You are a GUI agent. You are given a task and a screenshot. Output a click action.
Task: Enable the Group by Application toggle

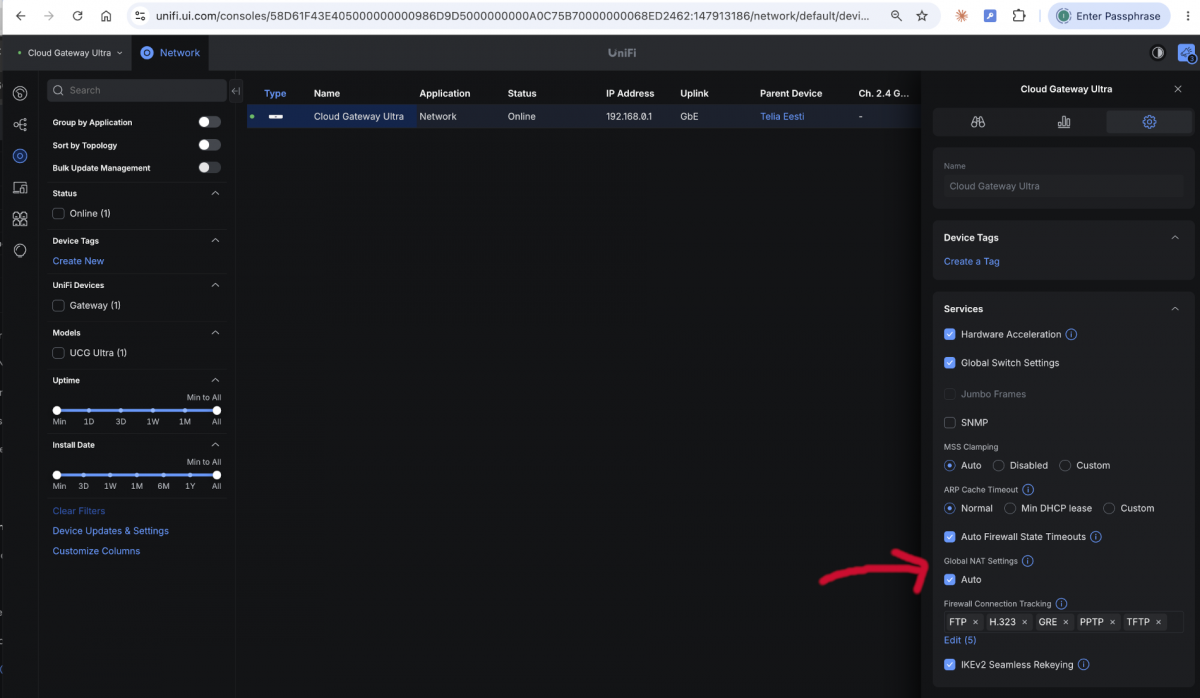click(x=209, y=122)
